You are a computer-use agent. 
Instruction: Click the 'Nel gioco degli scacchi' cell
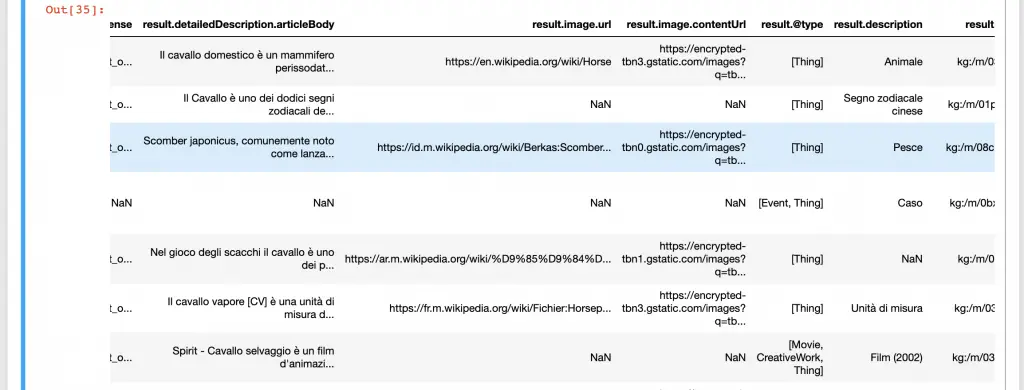(x=242, y=259)
